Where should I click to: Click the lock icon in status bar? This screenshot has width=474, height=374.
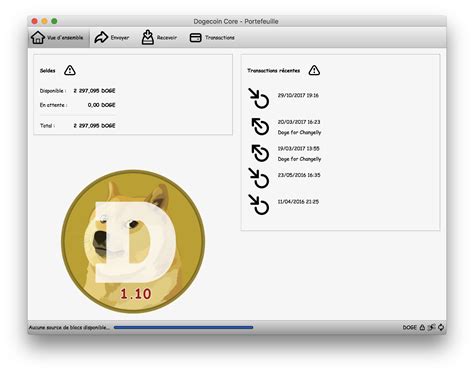[422, 327]
